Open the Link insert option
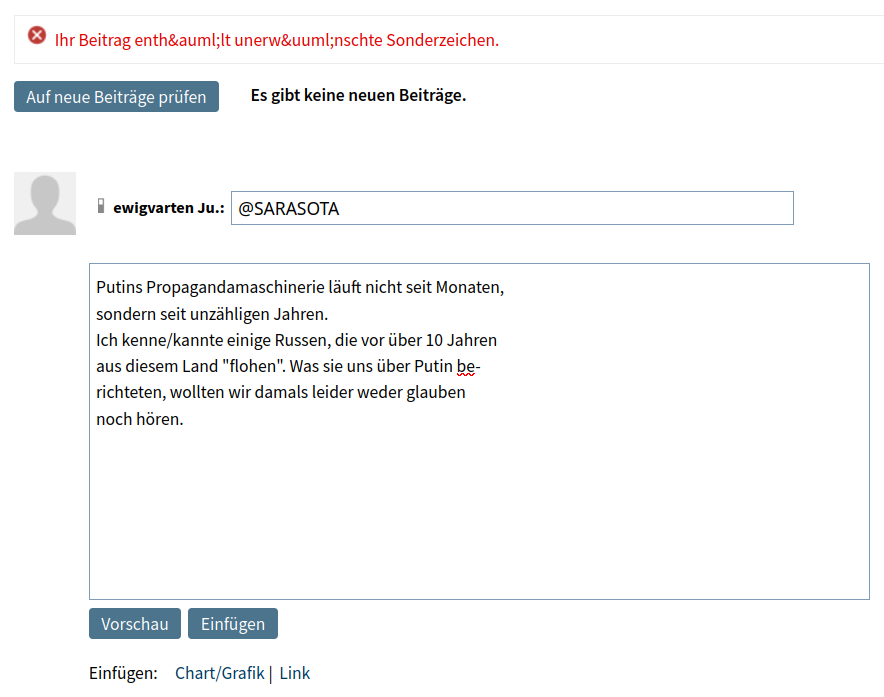The height and width of the screenshot is (697, 884). 295,673
